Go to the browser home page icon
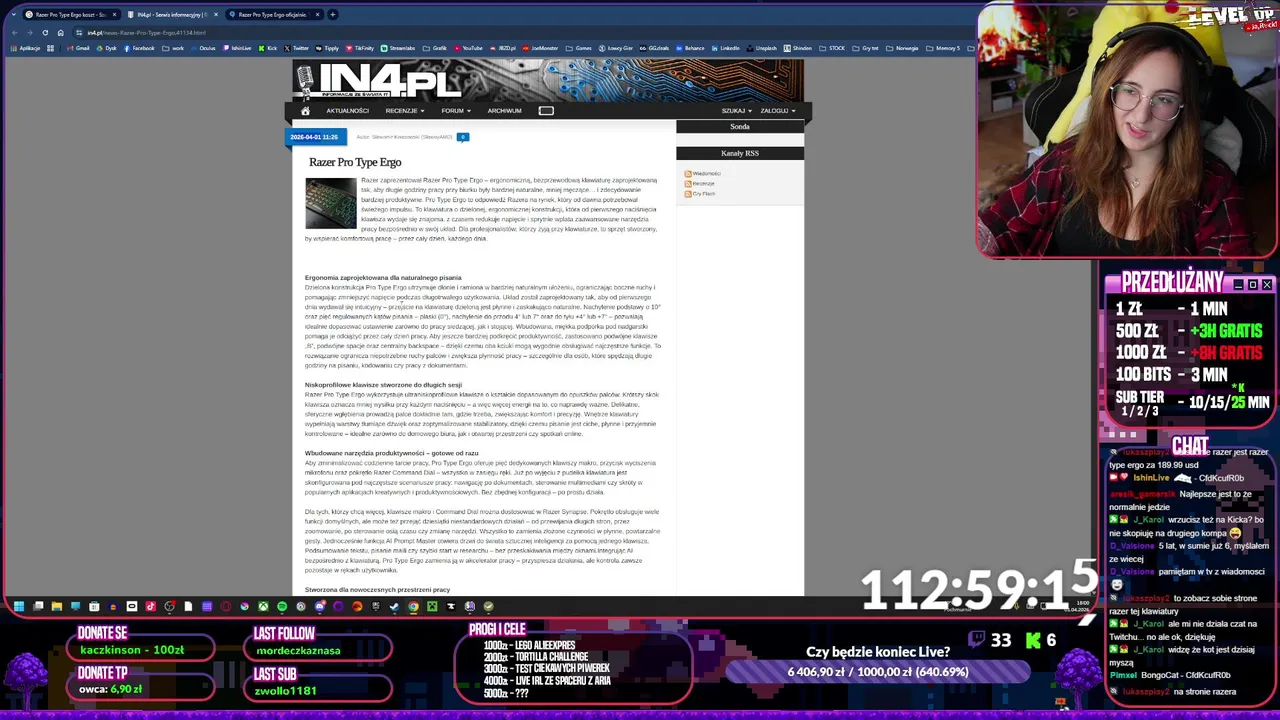The width and height of the screenshot is (1280, 720). click(60, 32)
